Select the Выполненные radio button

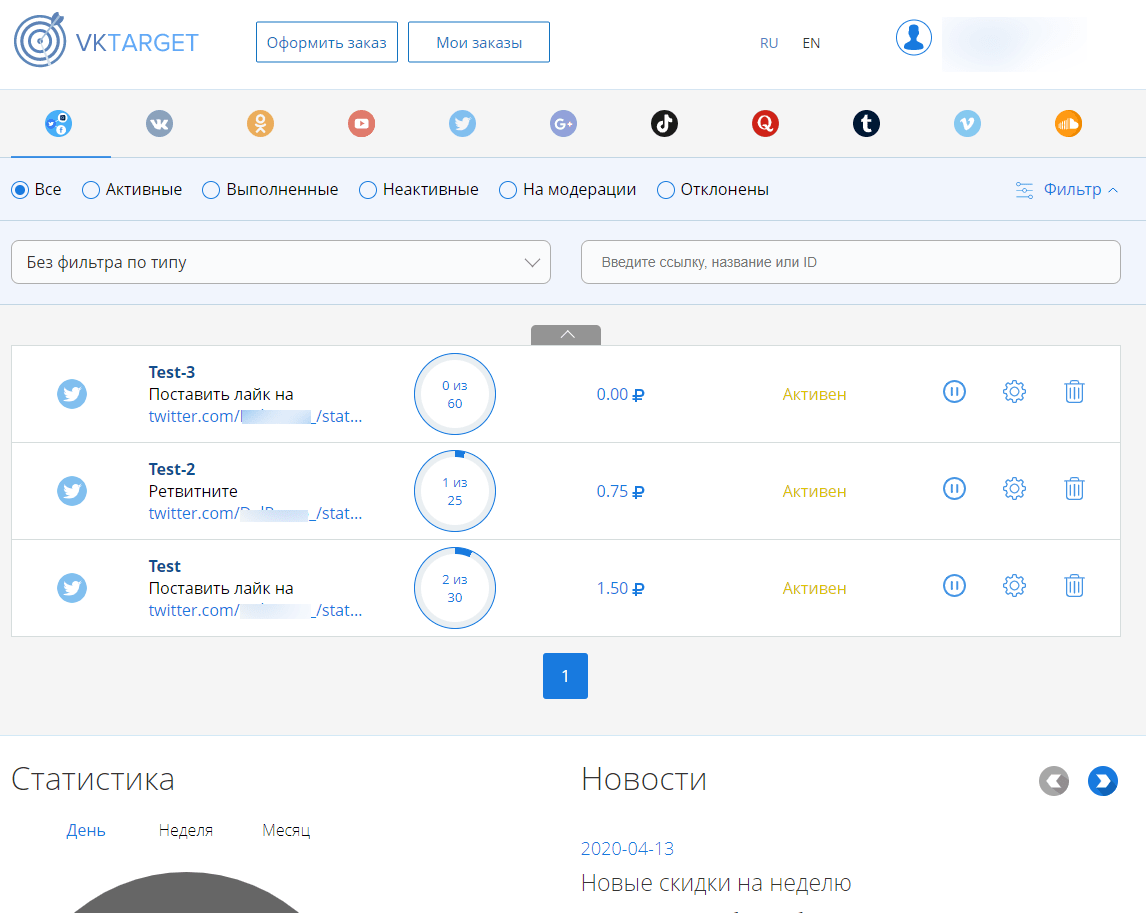click(210, 190)
